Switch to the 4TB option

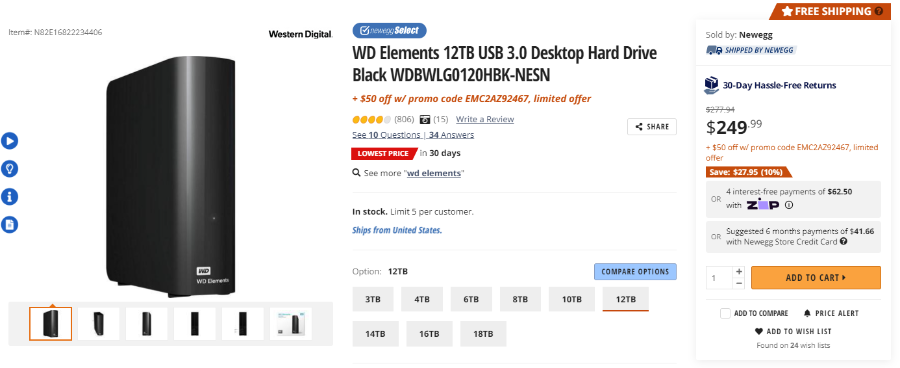(422, 299)
